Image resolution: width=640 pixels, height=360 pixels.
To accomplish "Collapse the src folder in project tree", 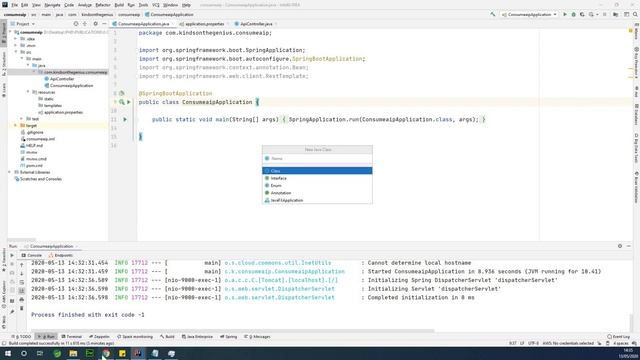I will pyautogui.click(x=16, y=52).
